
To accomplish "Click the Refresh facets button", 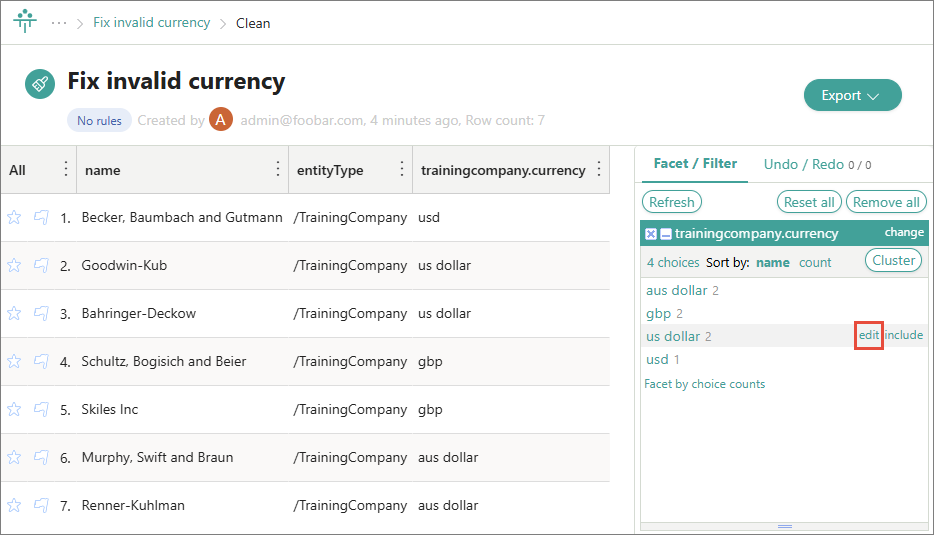I will pos(672,202).
